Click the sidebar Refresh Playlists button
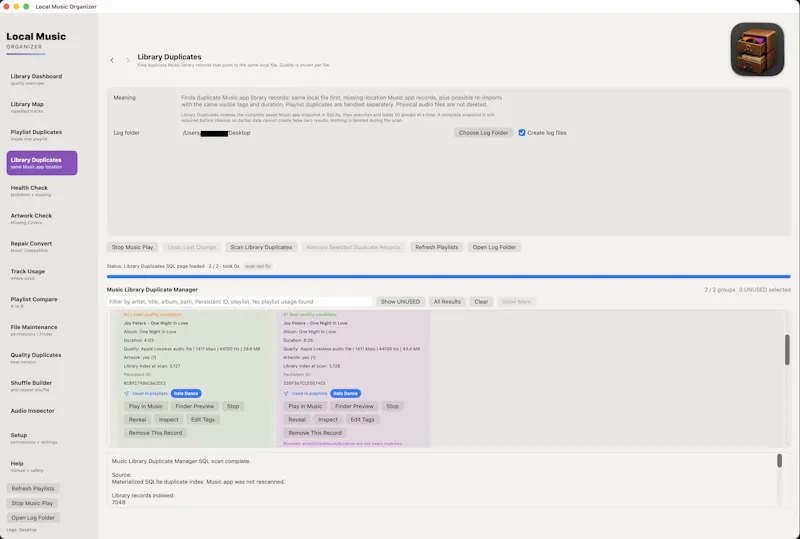The height and width of the screenshot is (539, 800). point(33,488)
